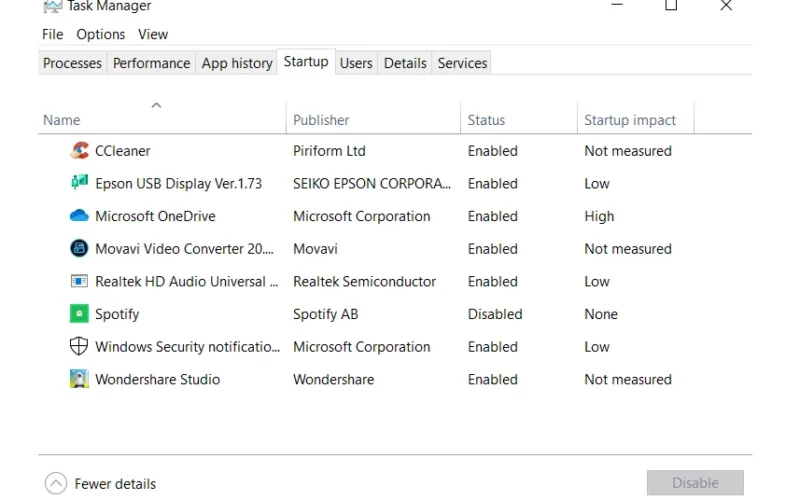The image size is (800, 500).
Task: Select the Realtek HD Audio icon
Action: click(x=79, y=281)
